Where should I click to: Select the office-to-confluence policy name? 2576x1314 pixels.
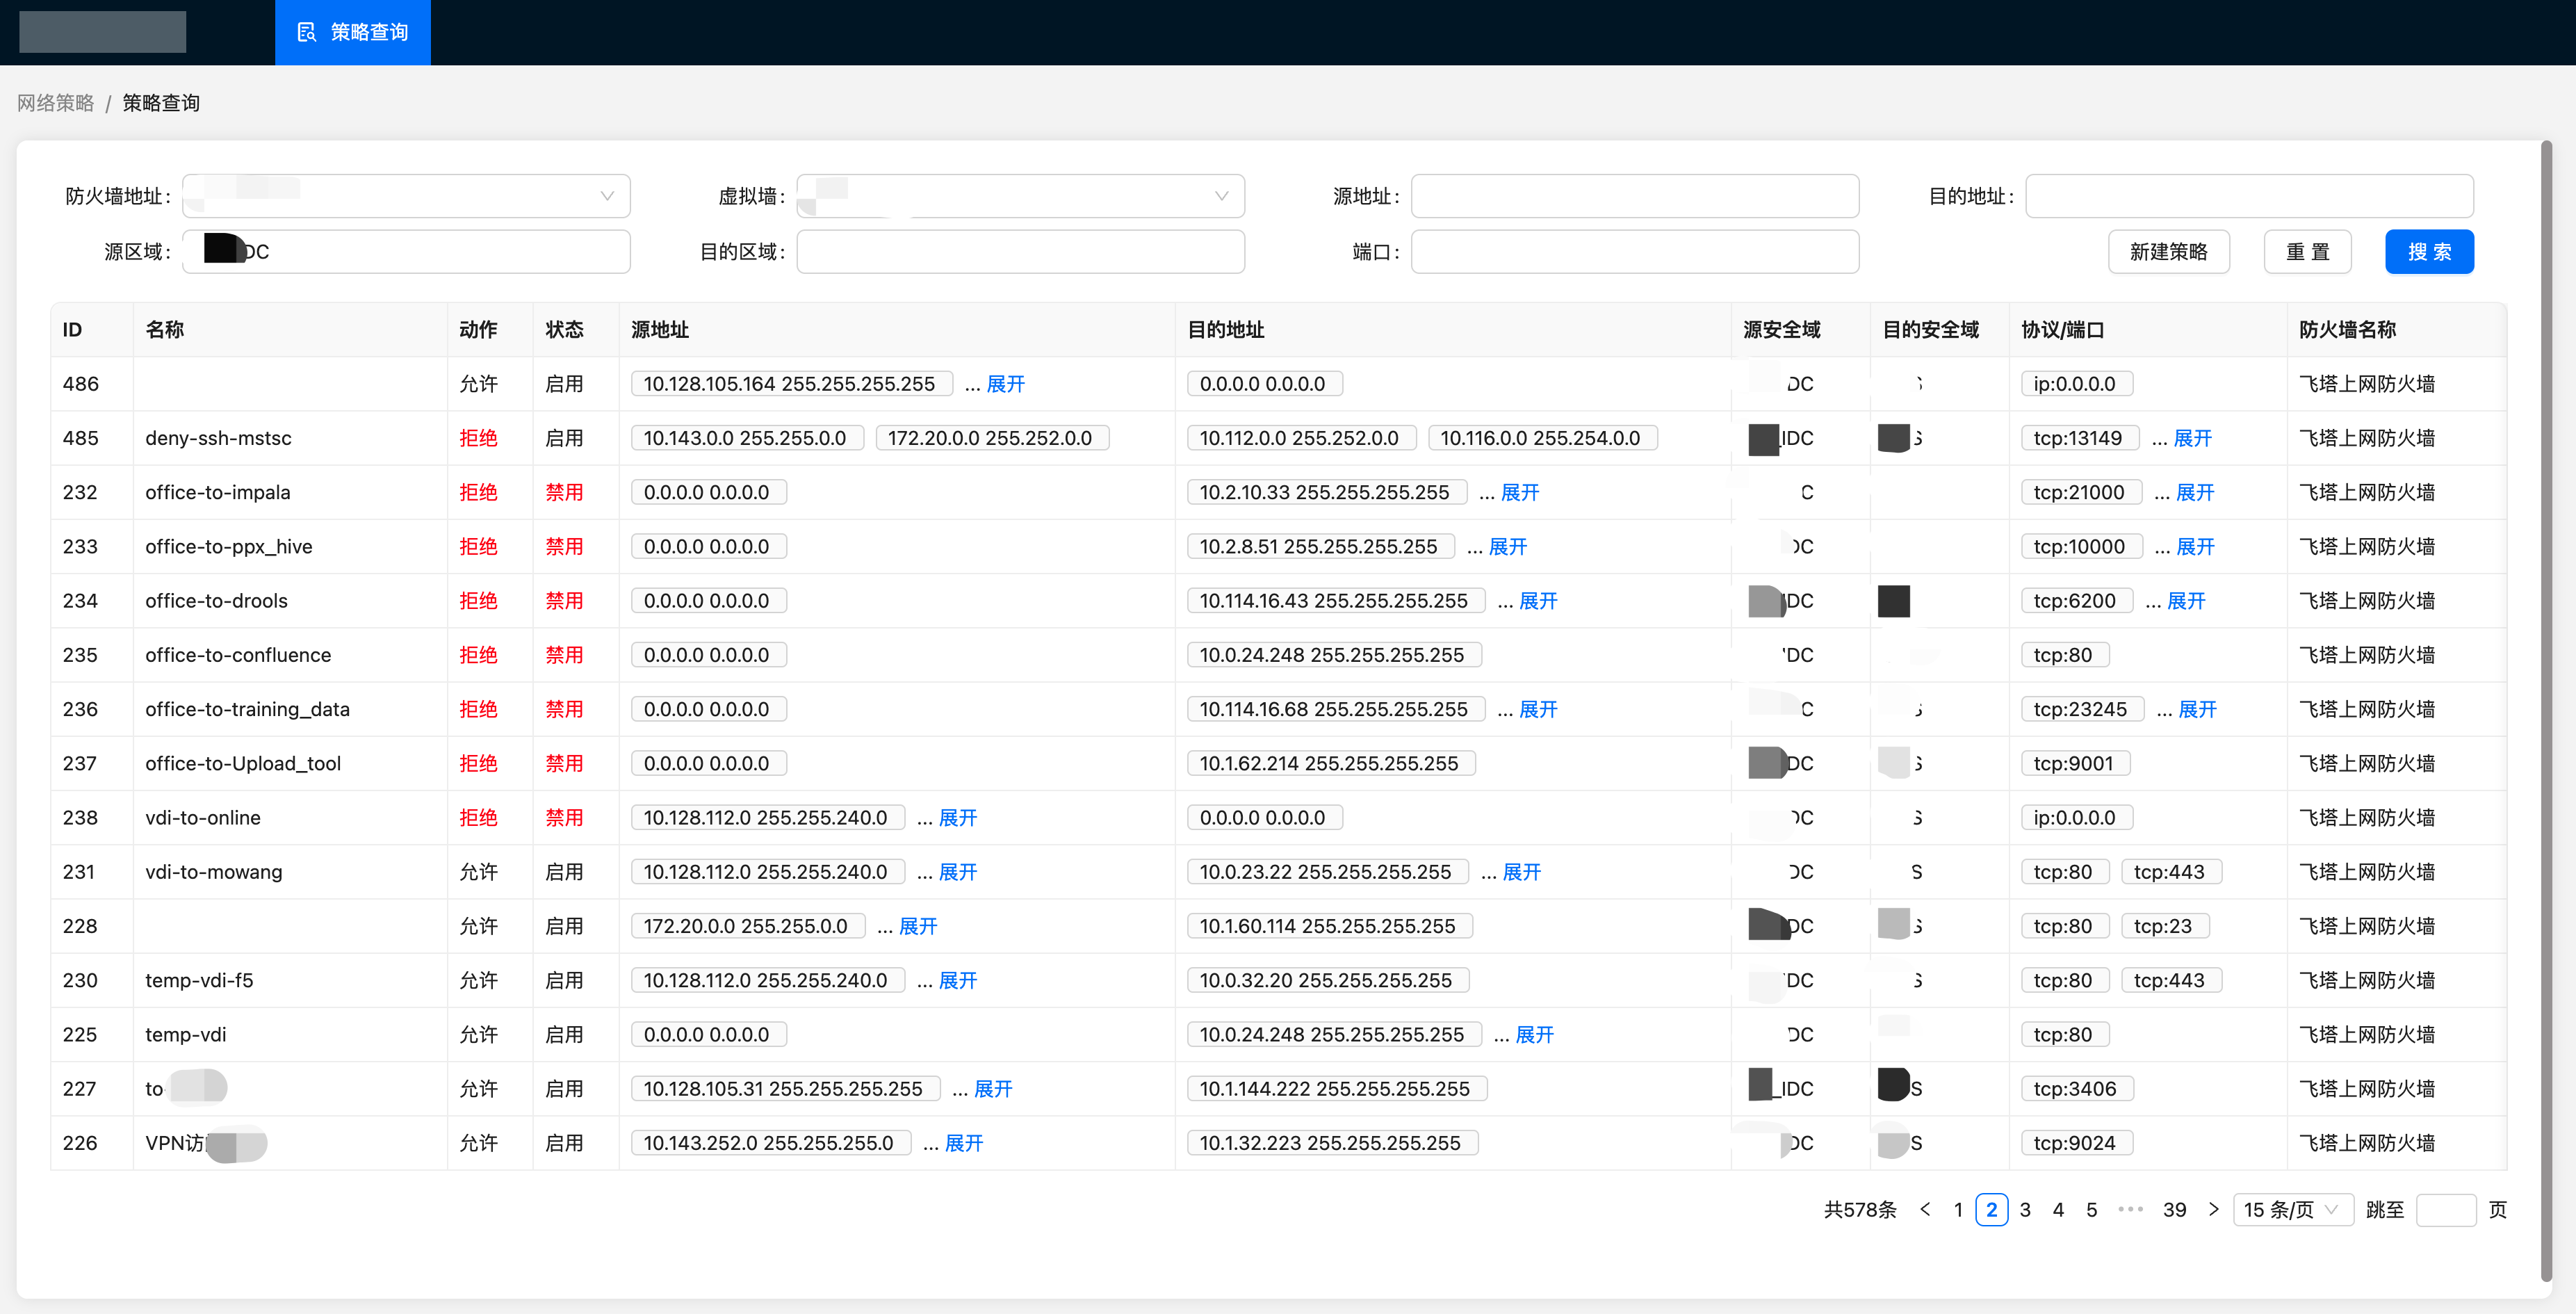[238, 655]
